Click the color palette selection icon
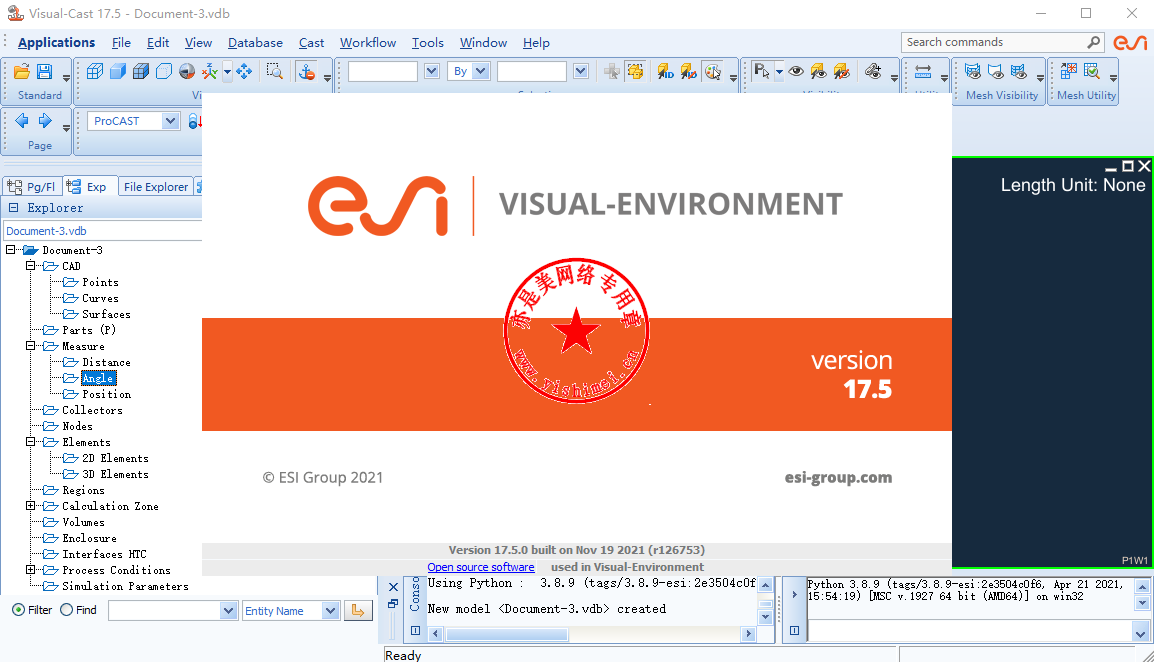This screenshot has height=662, width=1154. pyautogui.click(x=712, y=71)
